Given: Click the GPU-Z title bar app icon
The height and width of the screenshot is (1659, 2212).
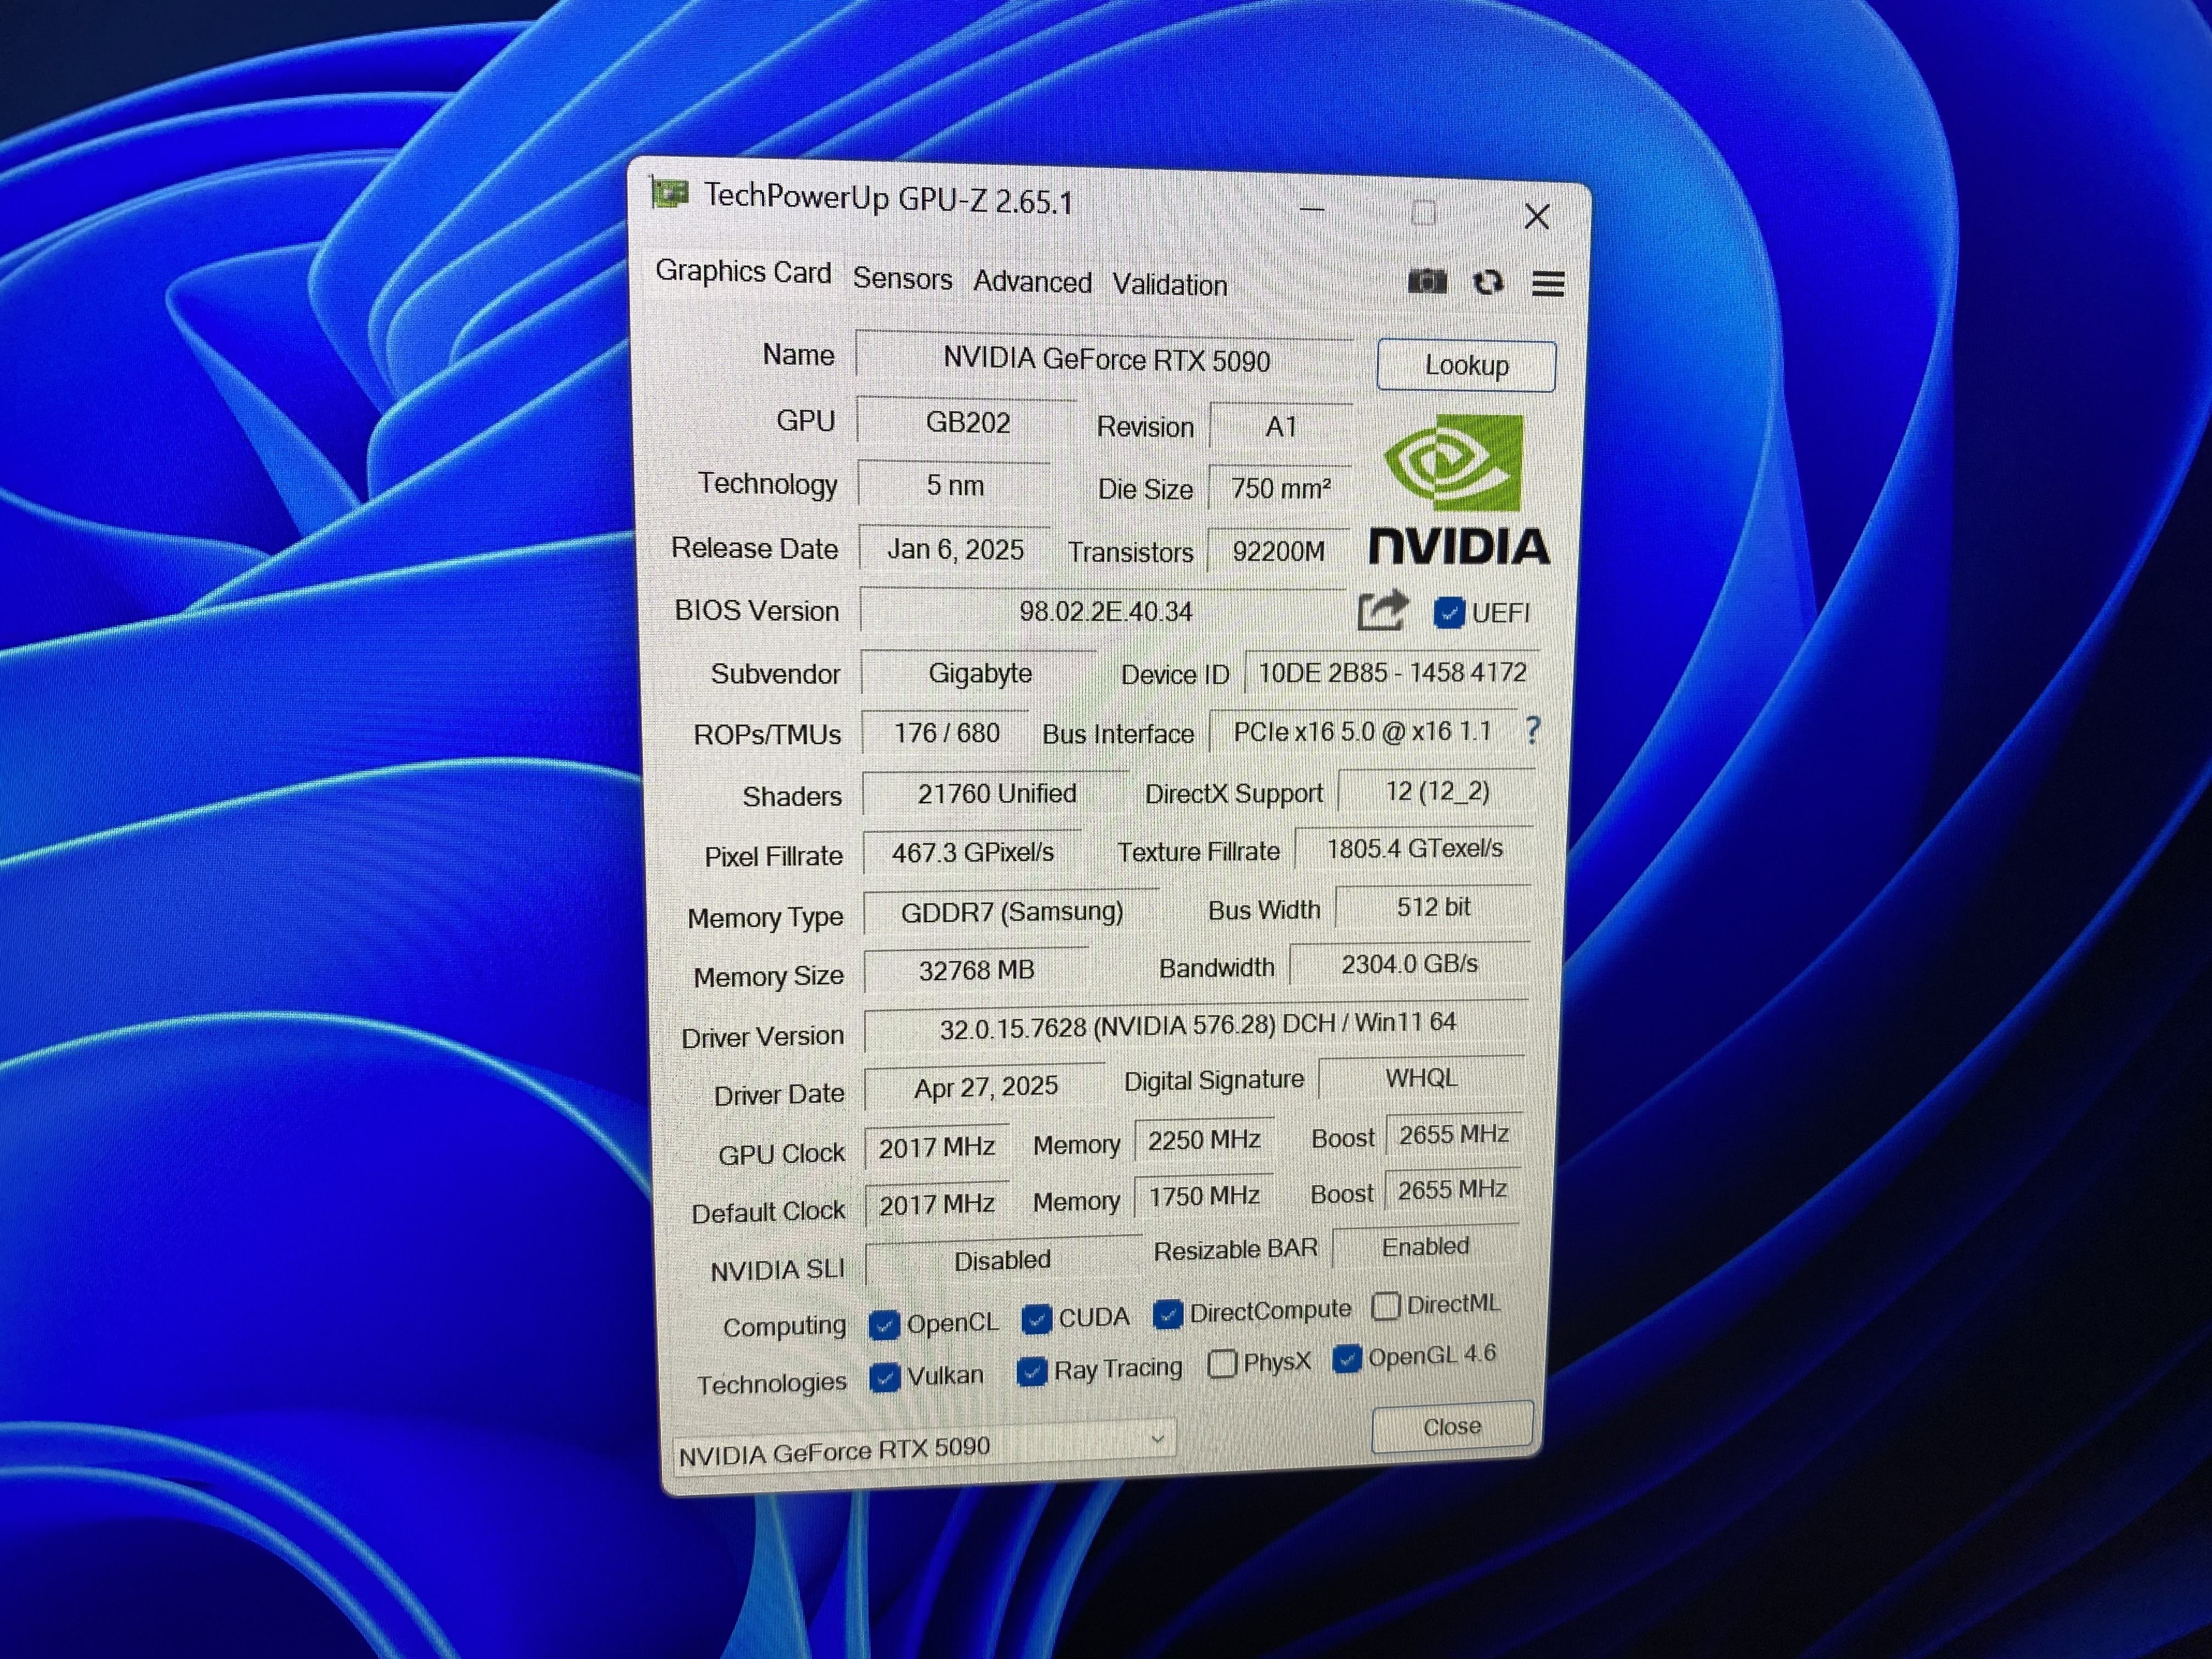Looking at the screenshot, I should (x=670, y=194).
